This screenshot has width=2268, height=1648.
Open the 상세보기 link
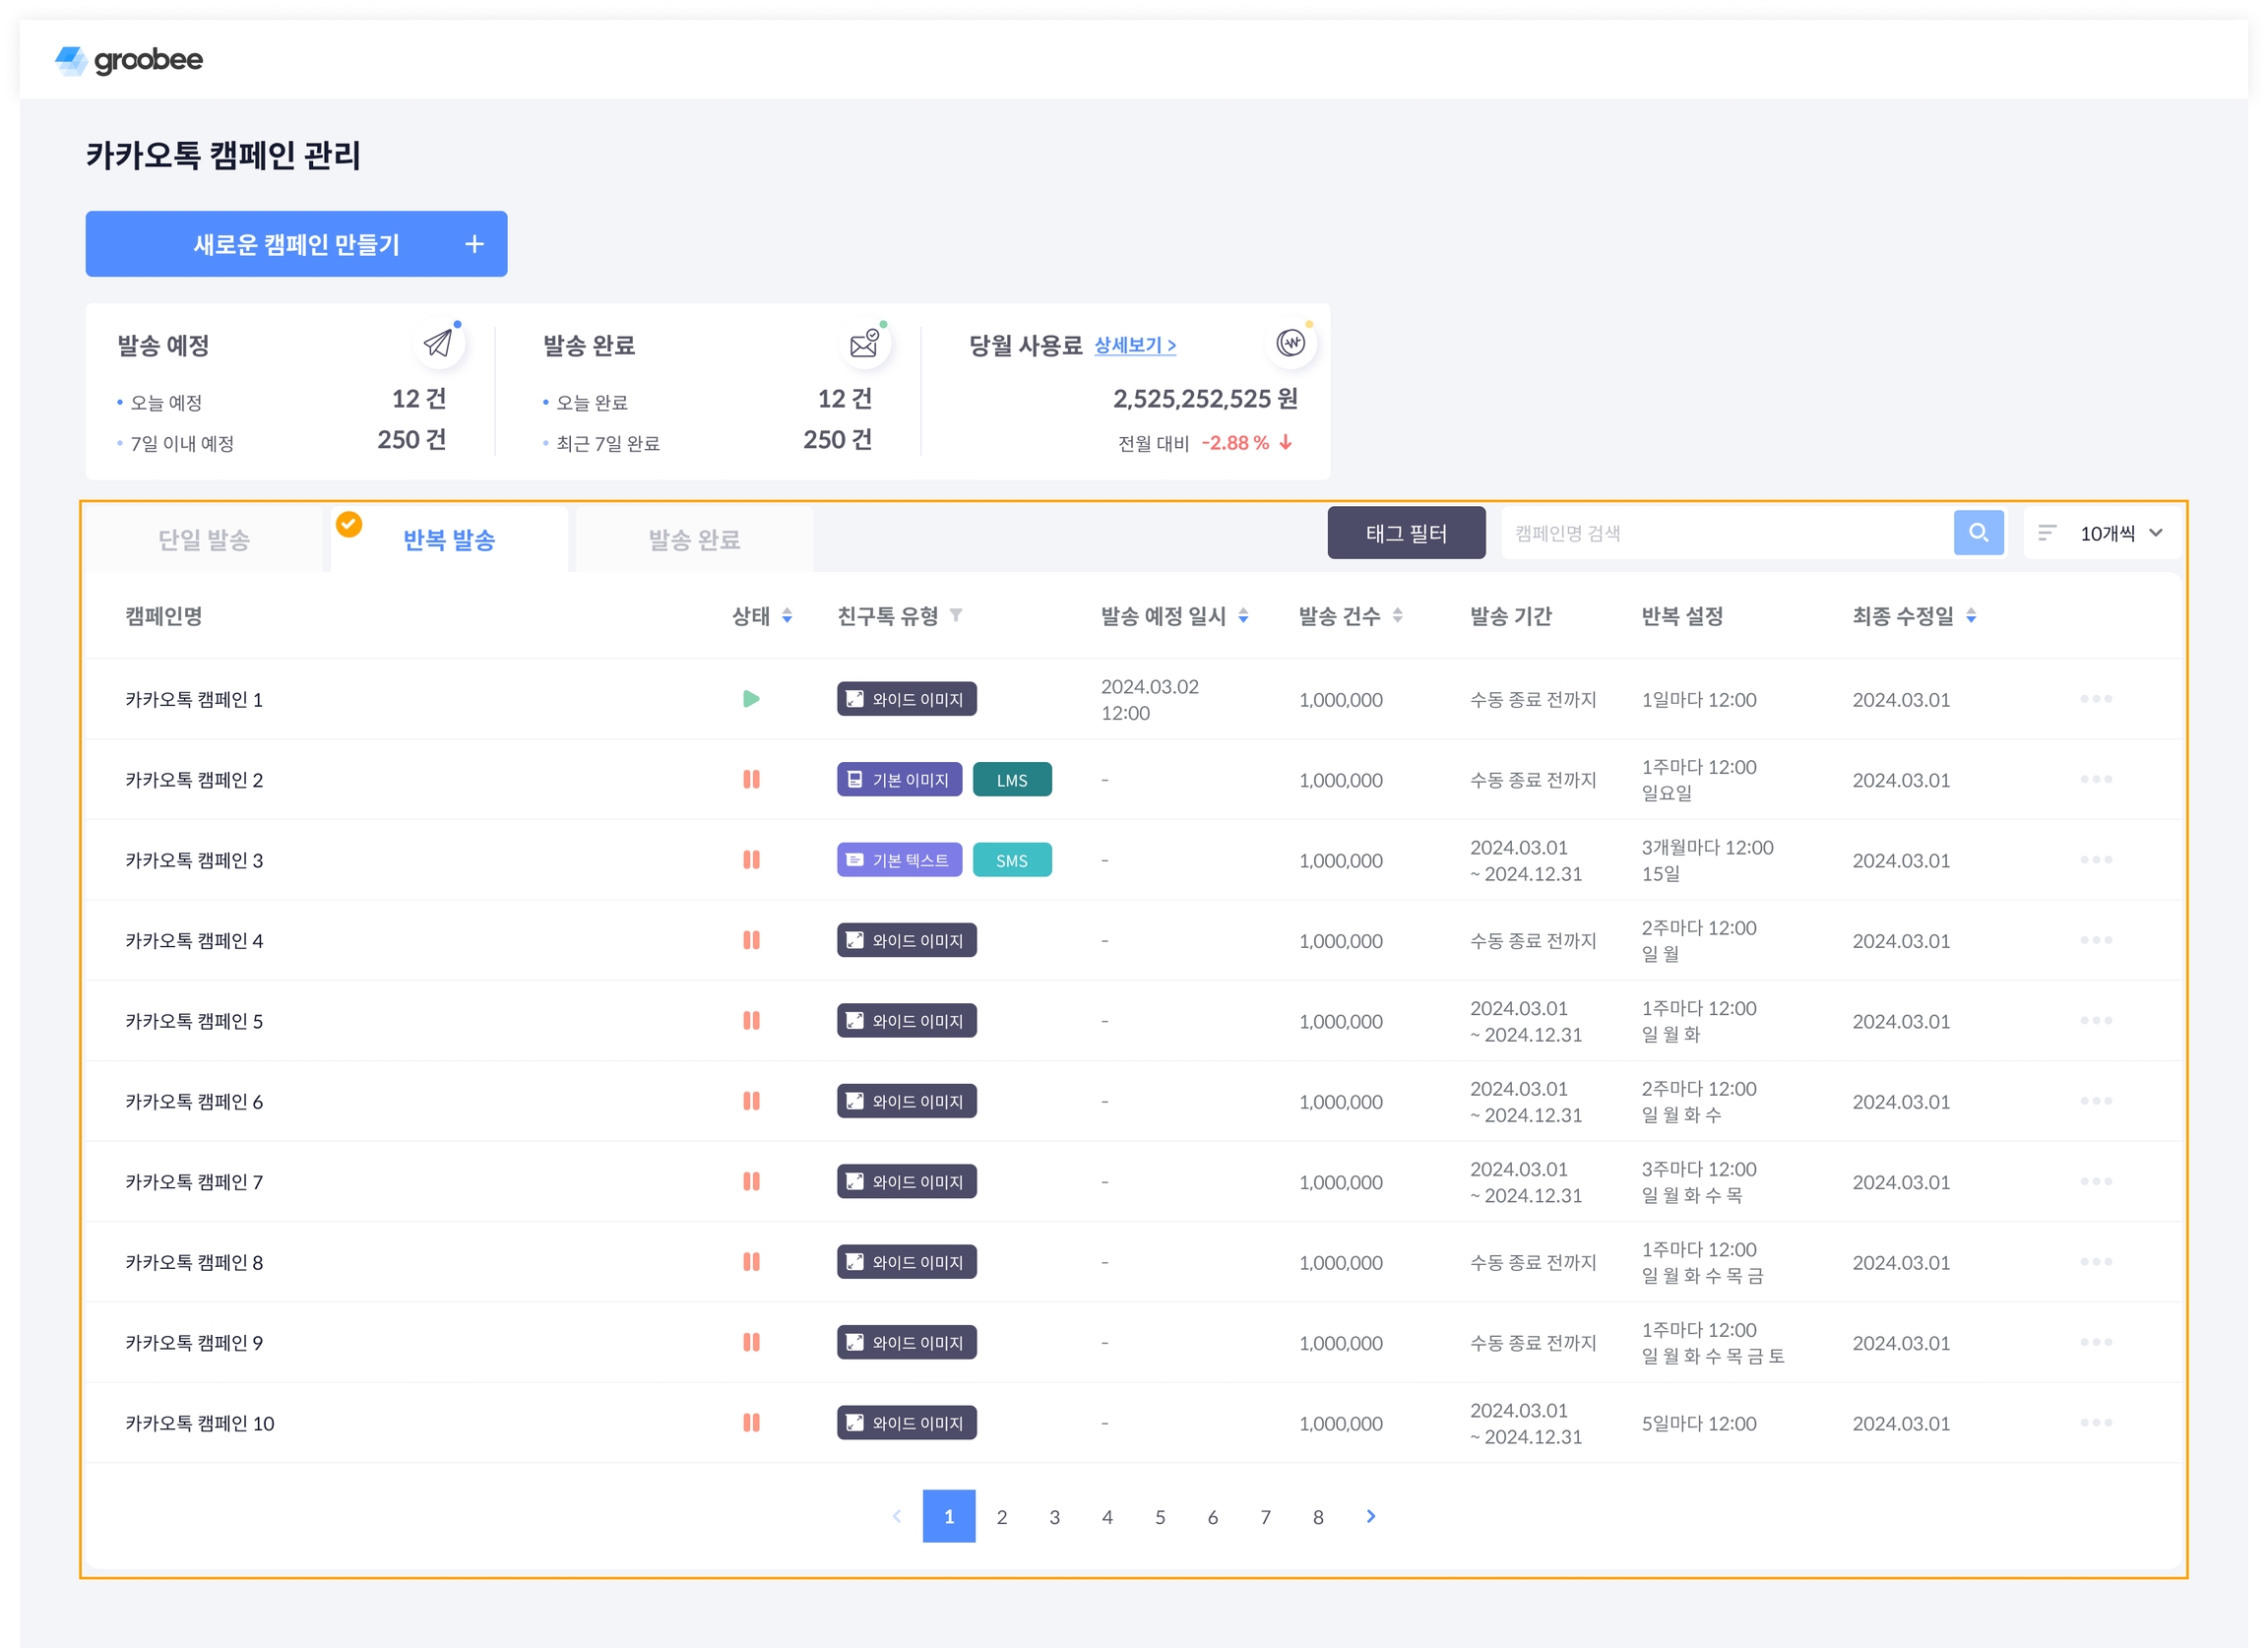pyautogui.click(x=1134, y=345)
